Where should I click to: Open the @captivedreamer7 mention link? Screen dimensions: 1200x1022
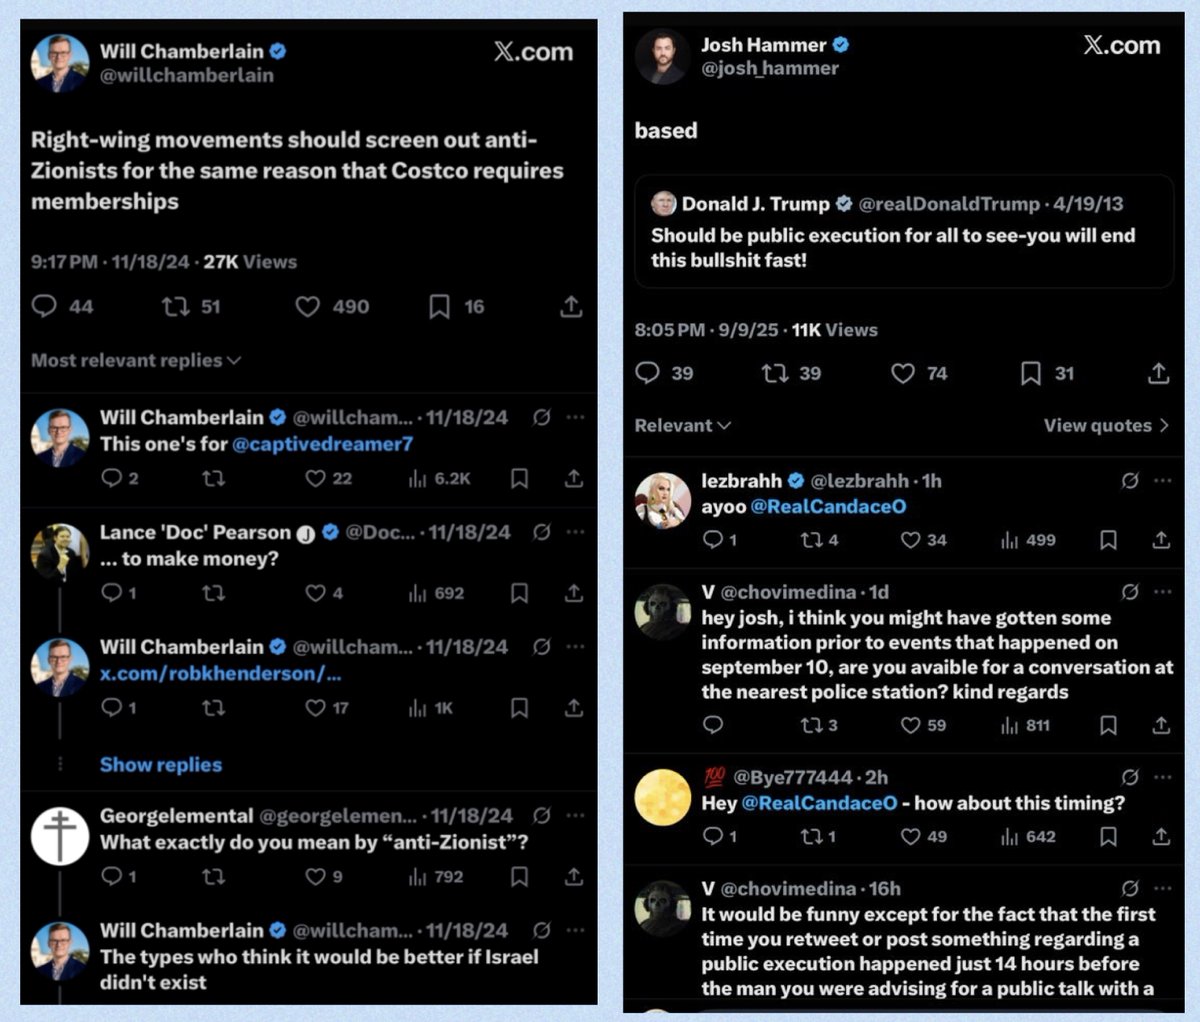pyautogui.click(x=322, y=444)
